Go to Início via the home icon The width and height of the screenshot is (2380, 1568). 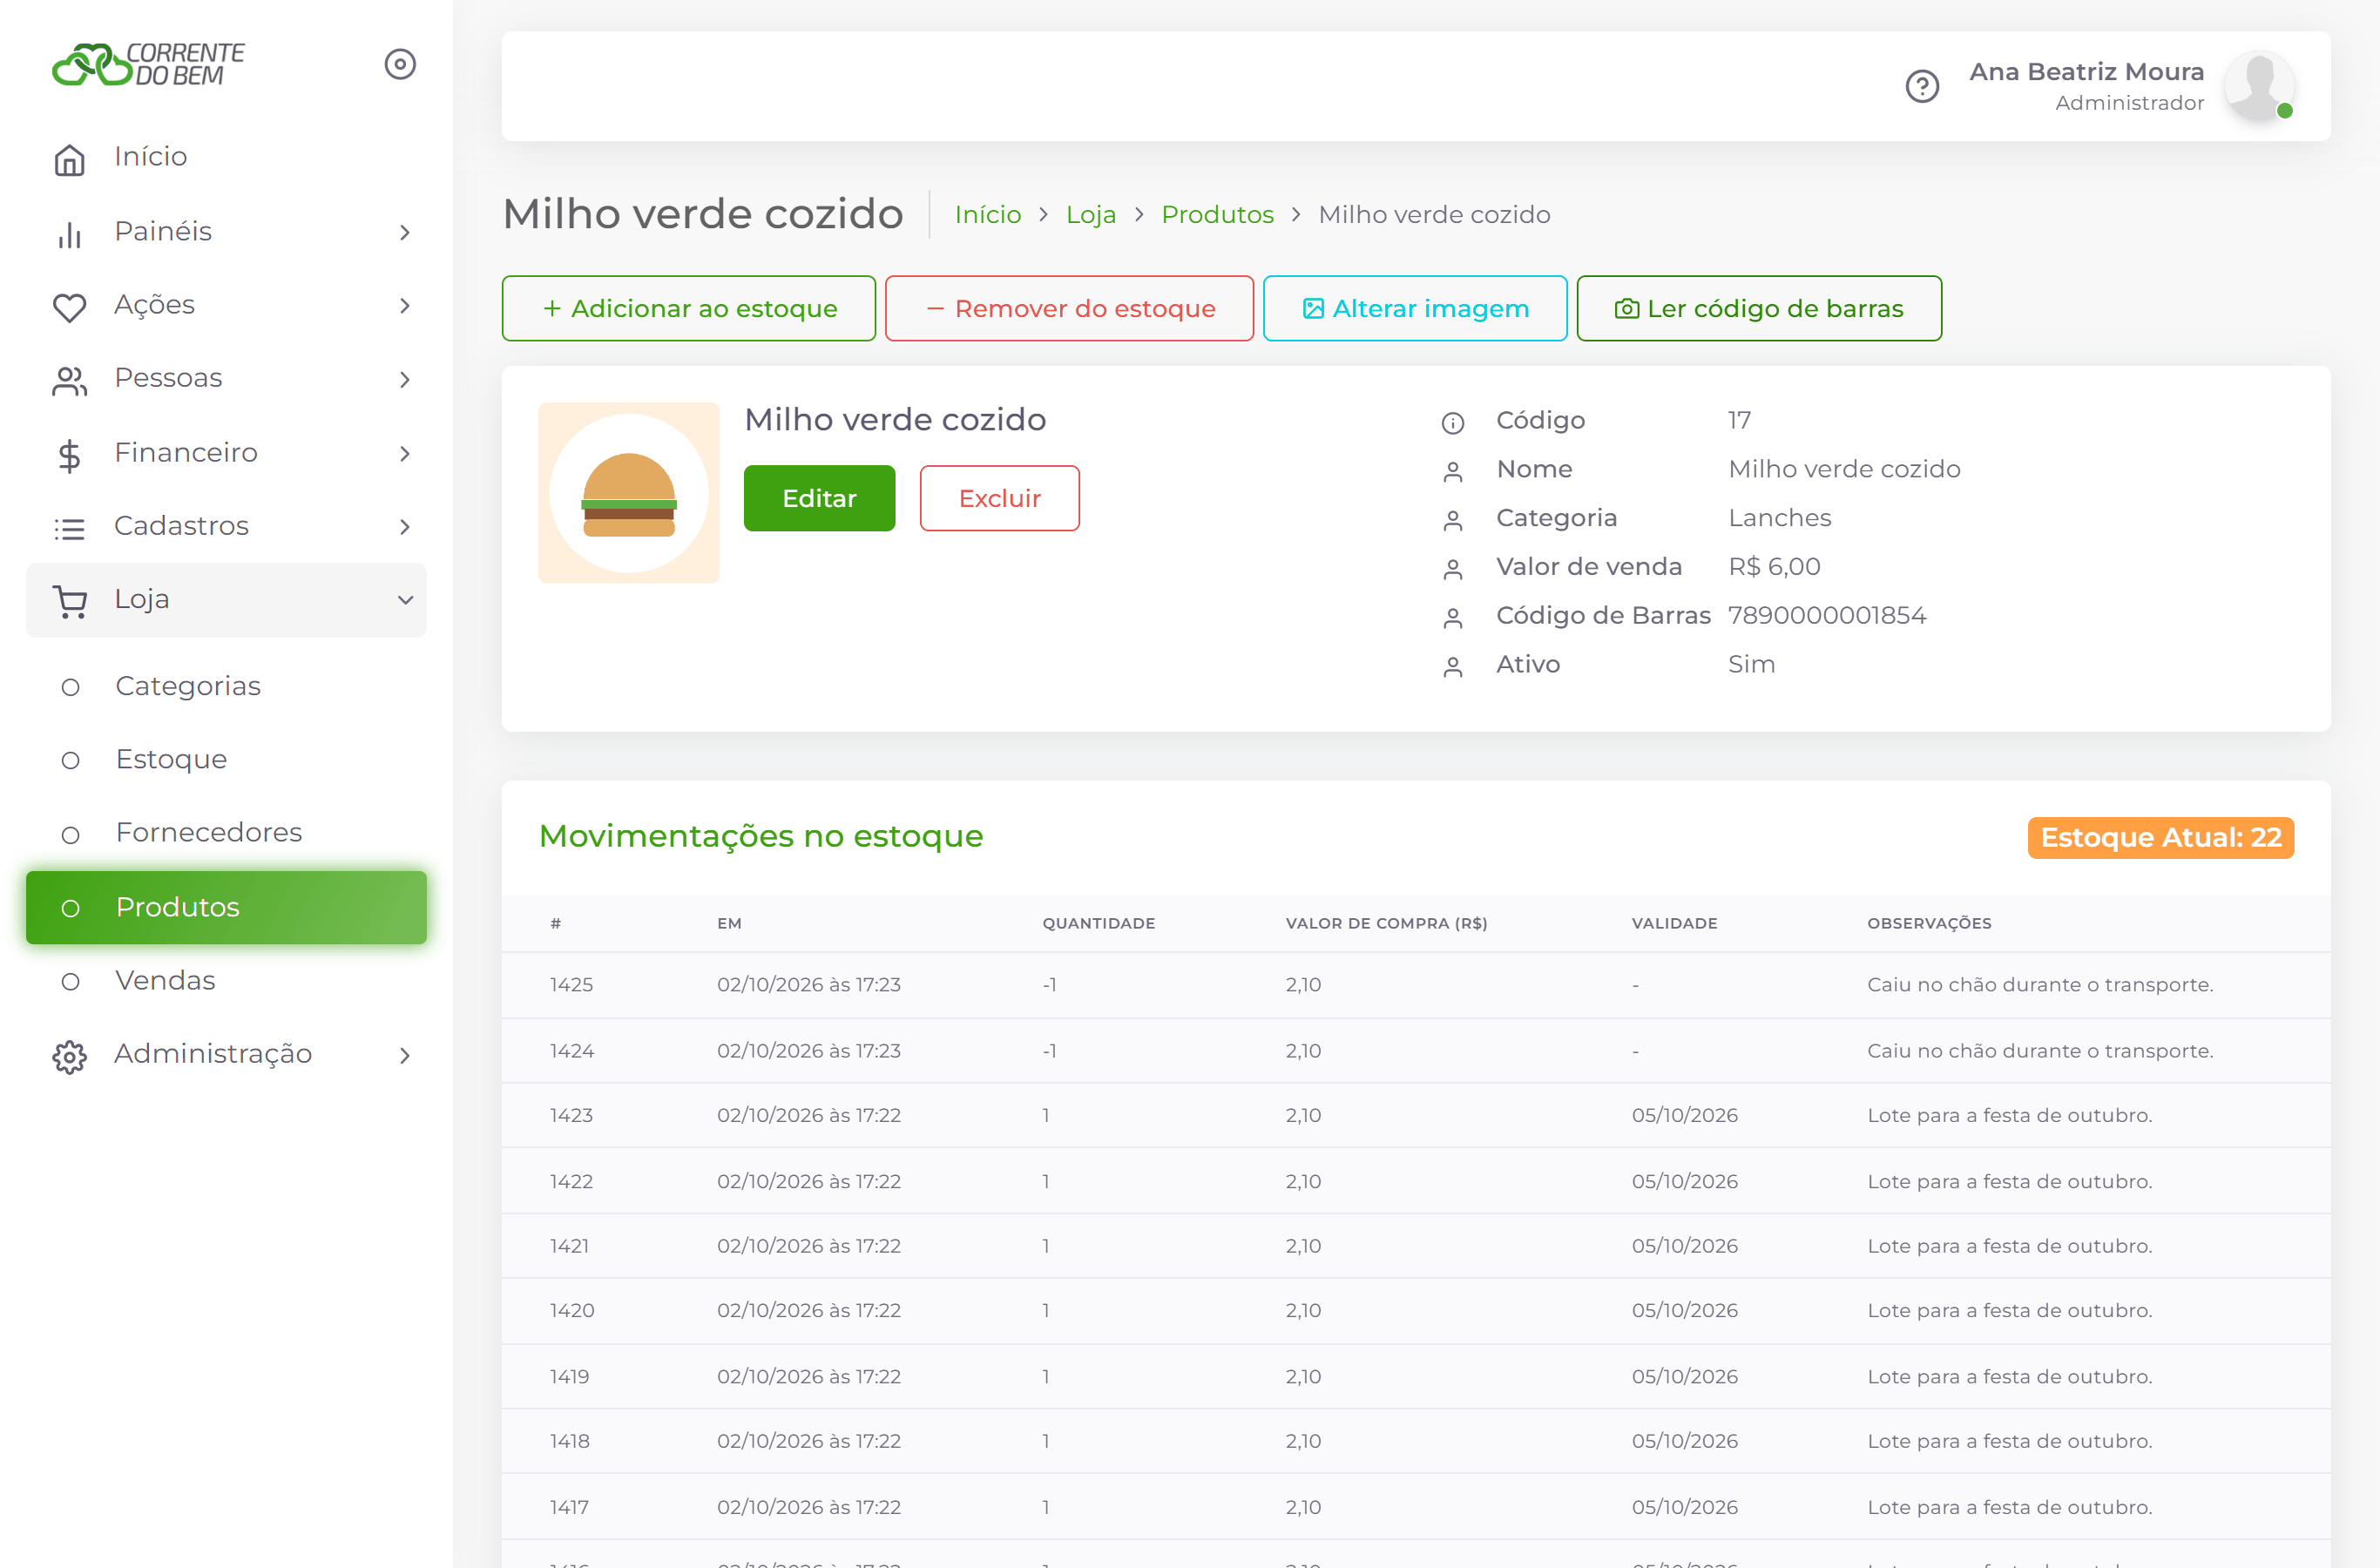click(x=69, y=158)
